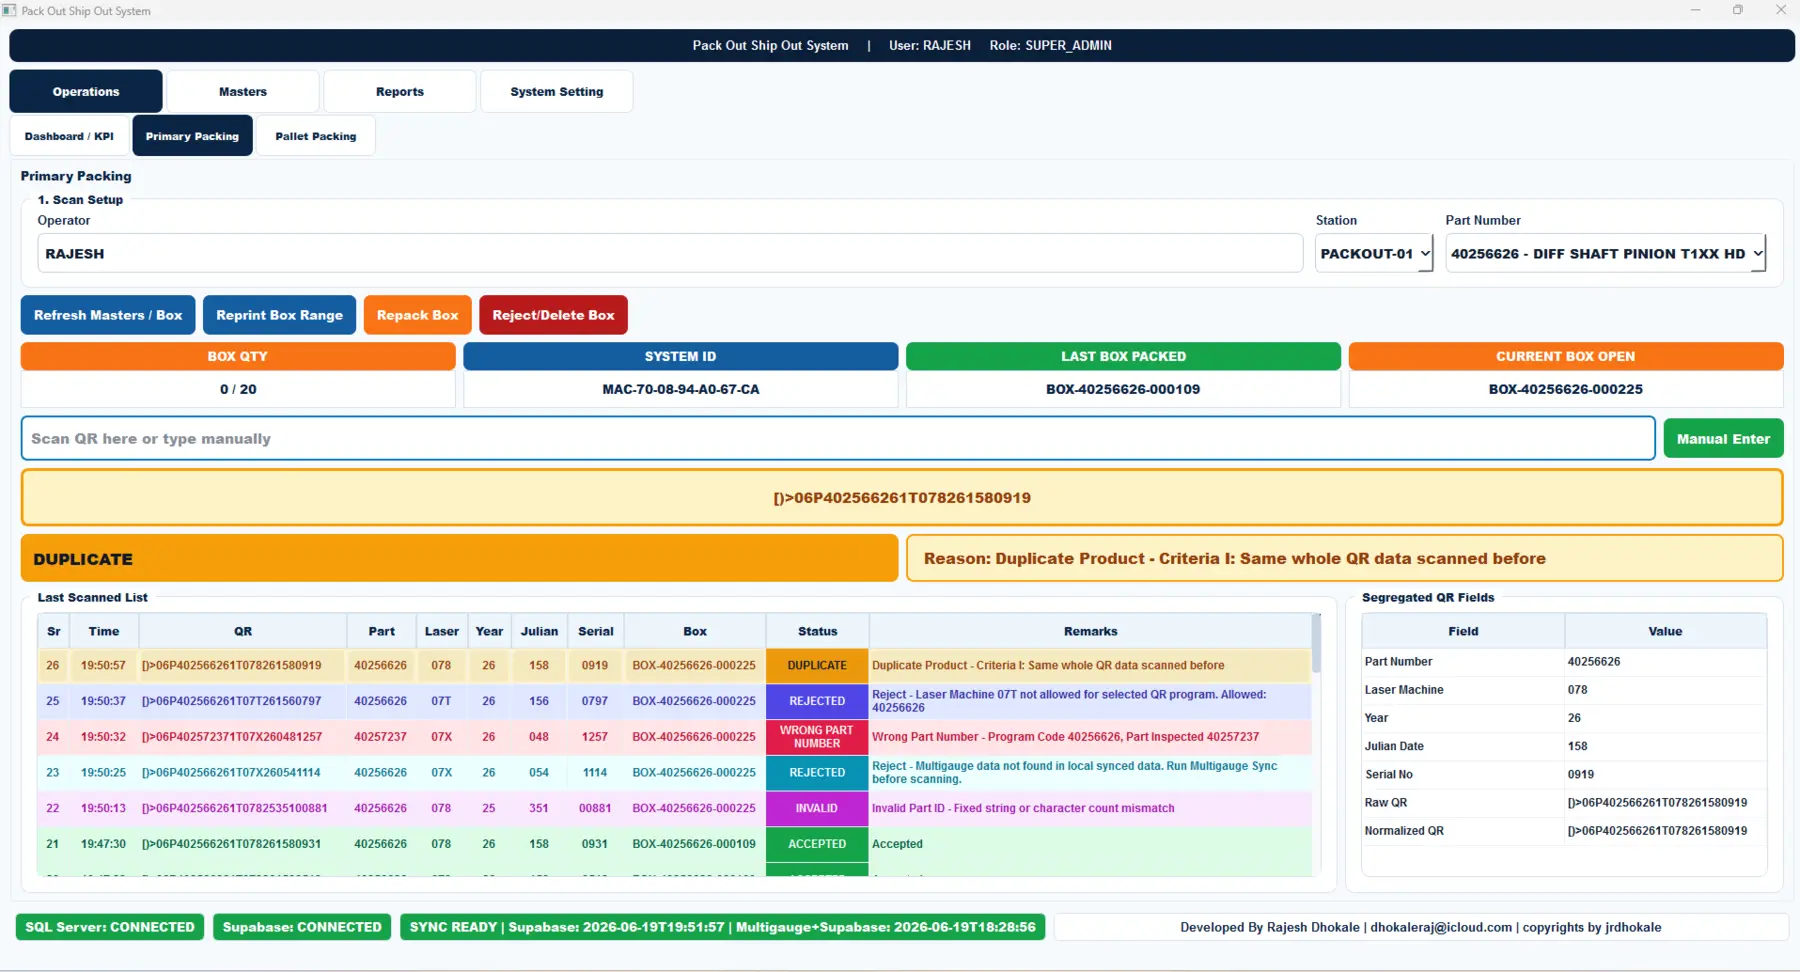
Task: Select the WRONG PART NUMBER status cell
Action: pyautogui.click(x=817, y=737)
